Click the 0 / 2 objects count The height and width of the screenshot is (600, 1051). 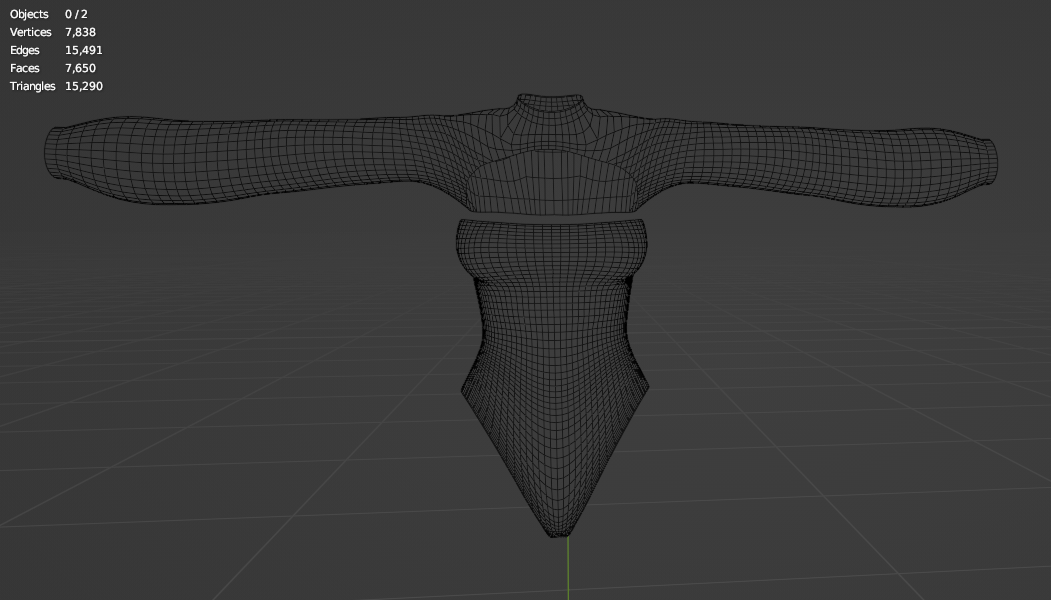(x=76, y=14)
